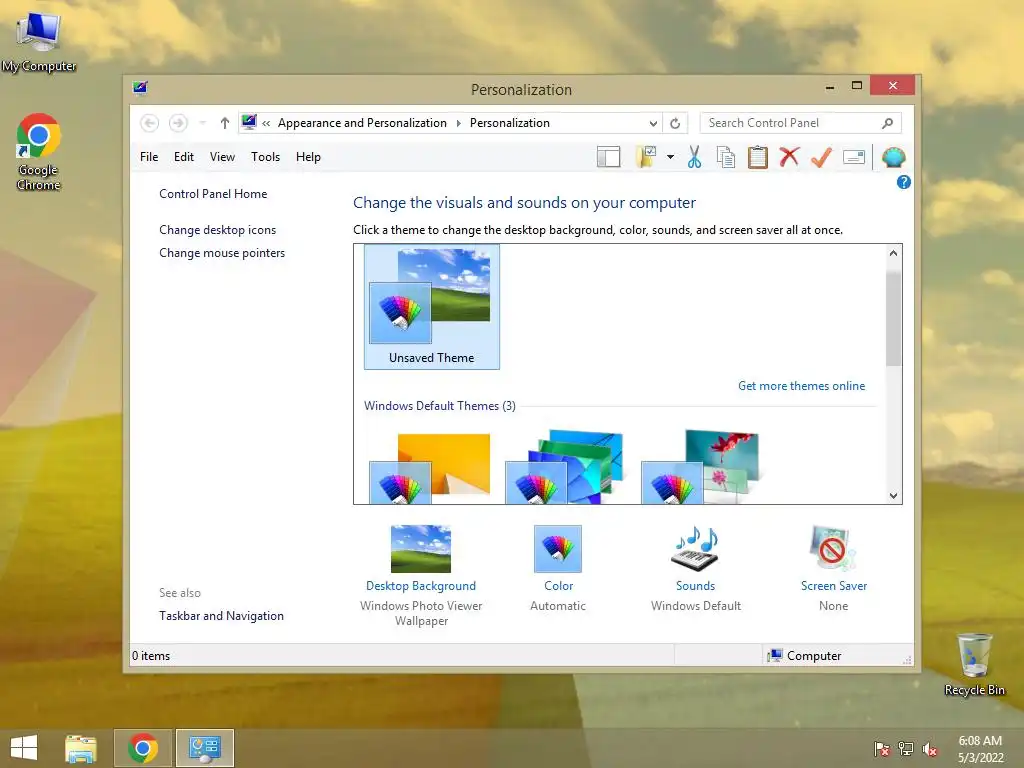1024x768 pixels.
Task: Click the Copy toolbar icon
Action: pos(726,157)
